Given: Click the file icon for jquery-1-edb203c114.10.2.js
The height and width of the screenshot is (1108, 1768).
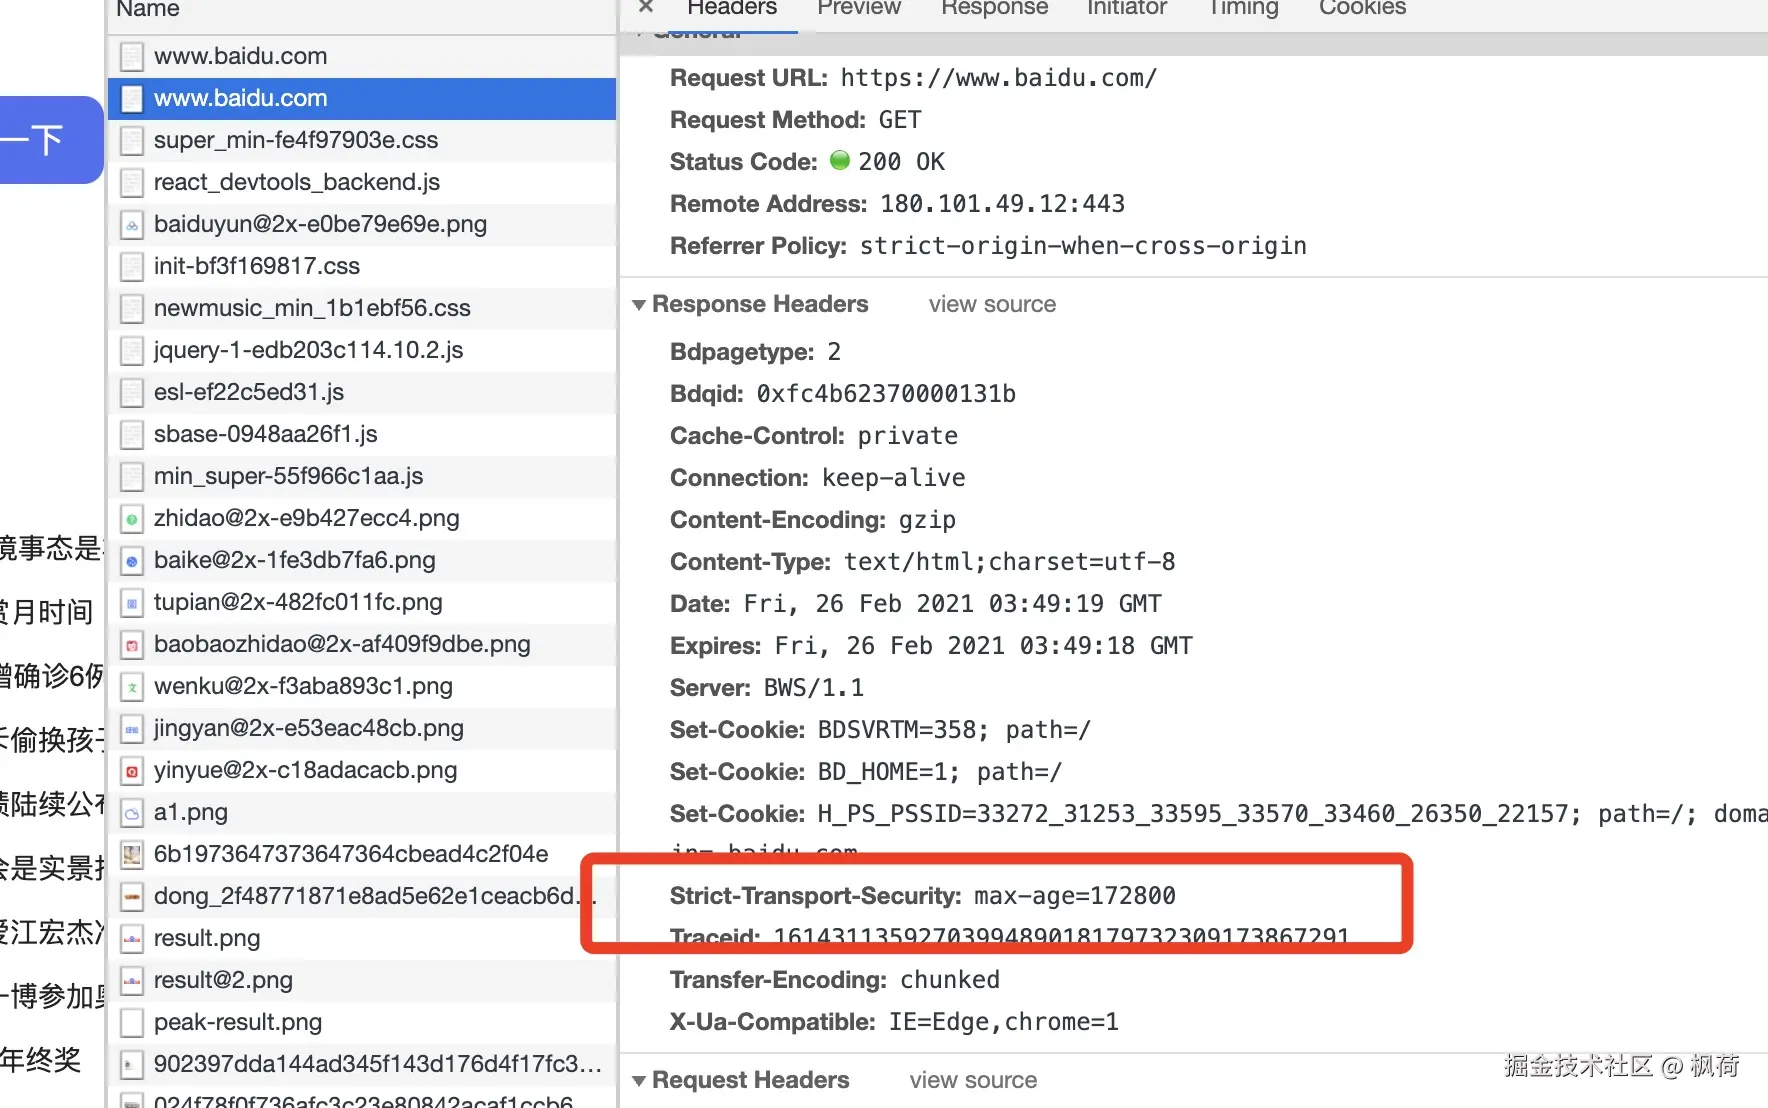Looking at the screenshot, I should 131,350.
